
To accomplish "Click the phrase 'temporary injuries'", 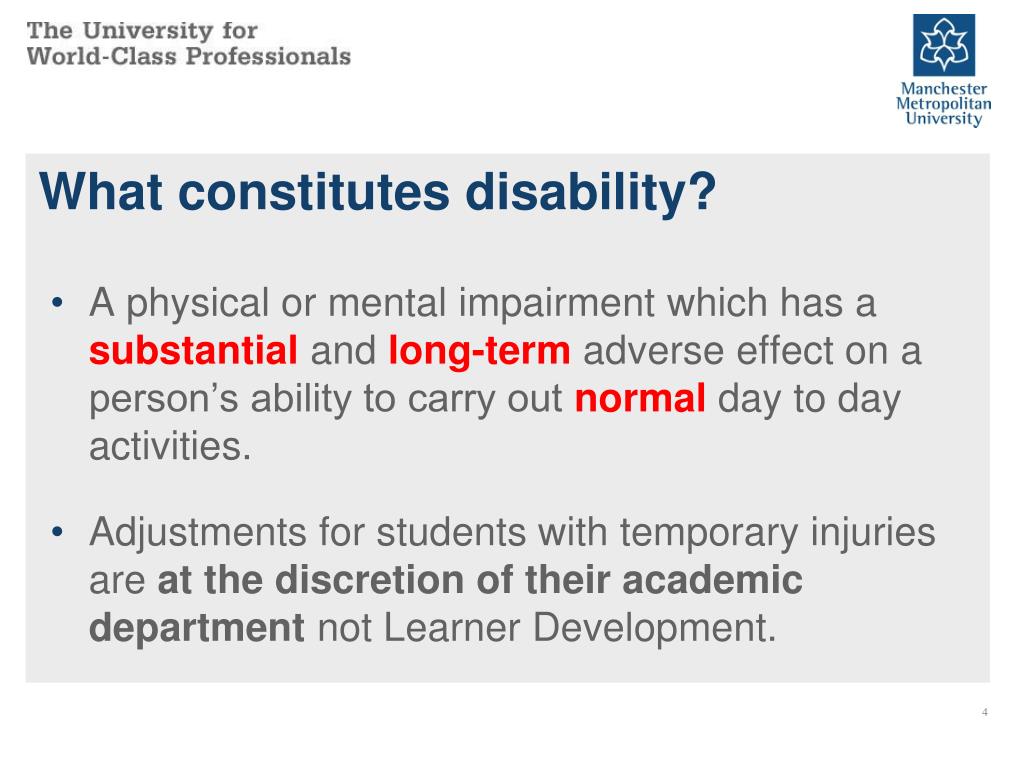I will (778, 533).
